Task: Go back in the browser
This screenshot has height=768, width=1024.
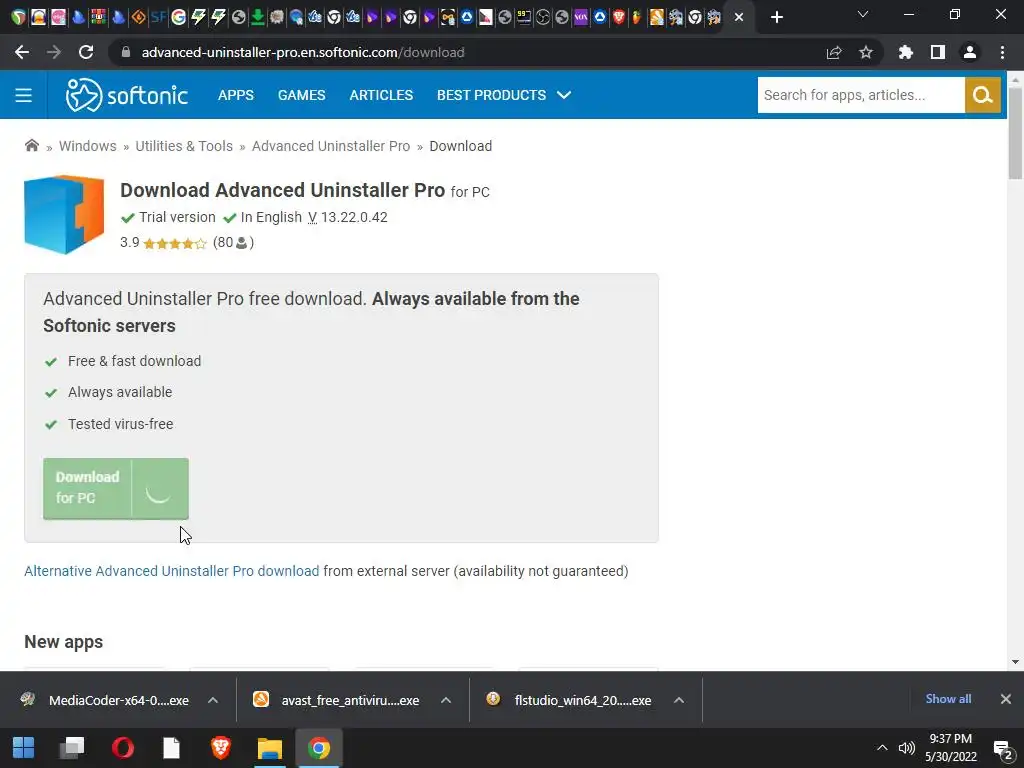Action: [22, 52]
